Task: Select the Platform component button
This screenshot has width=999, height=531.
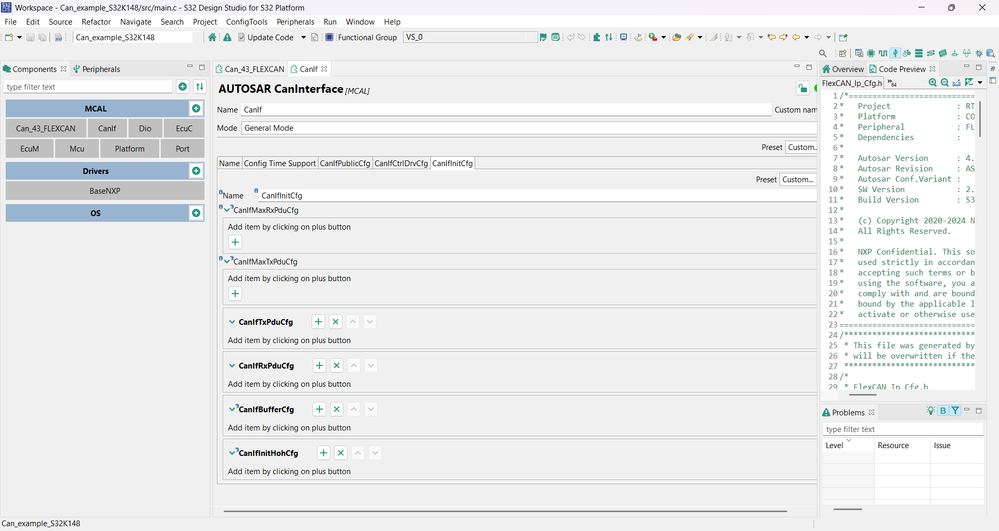Action: click(130, 149)
